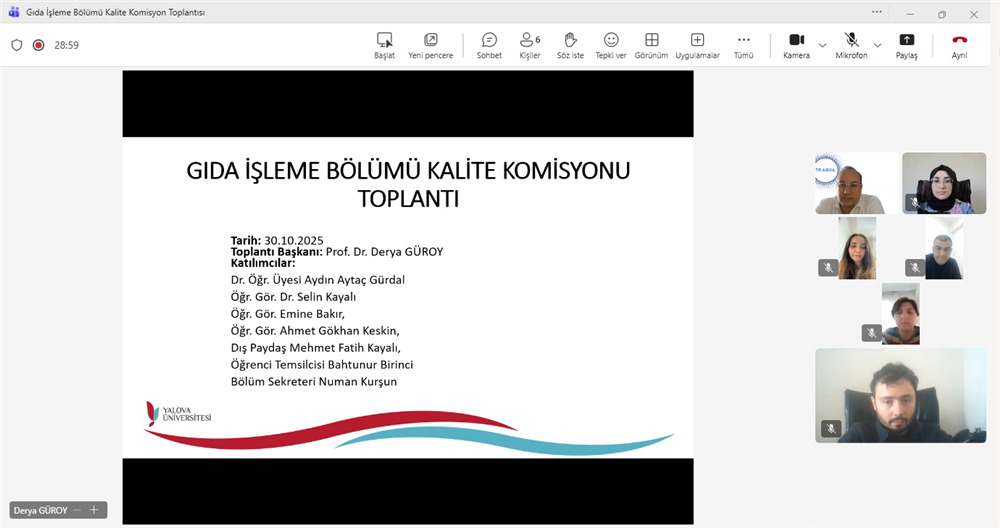Viewport: 1000px width, 528px height.
Task: Open Uygulamalar apps panel
Action: pos(697,45)
